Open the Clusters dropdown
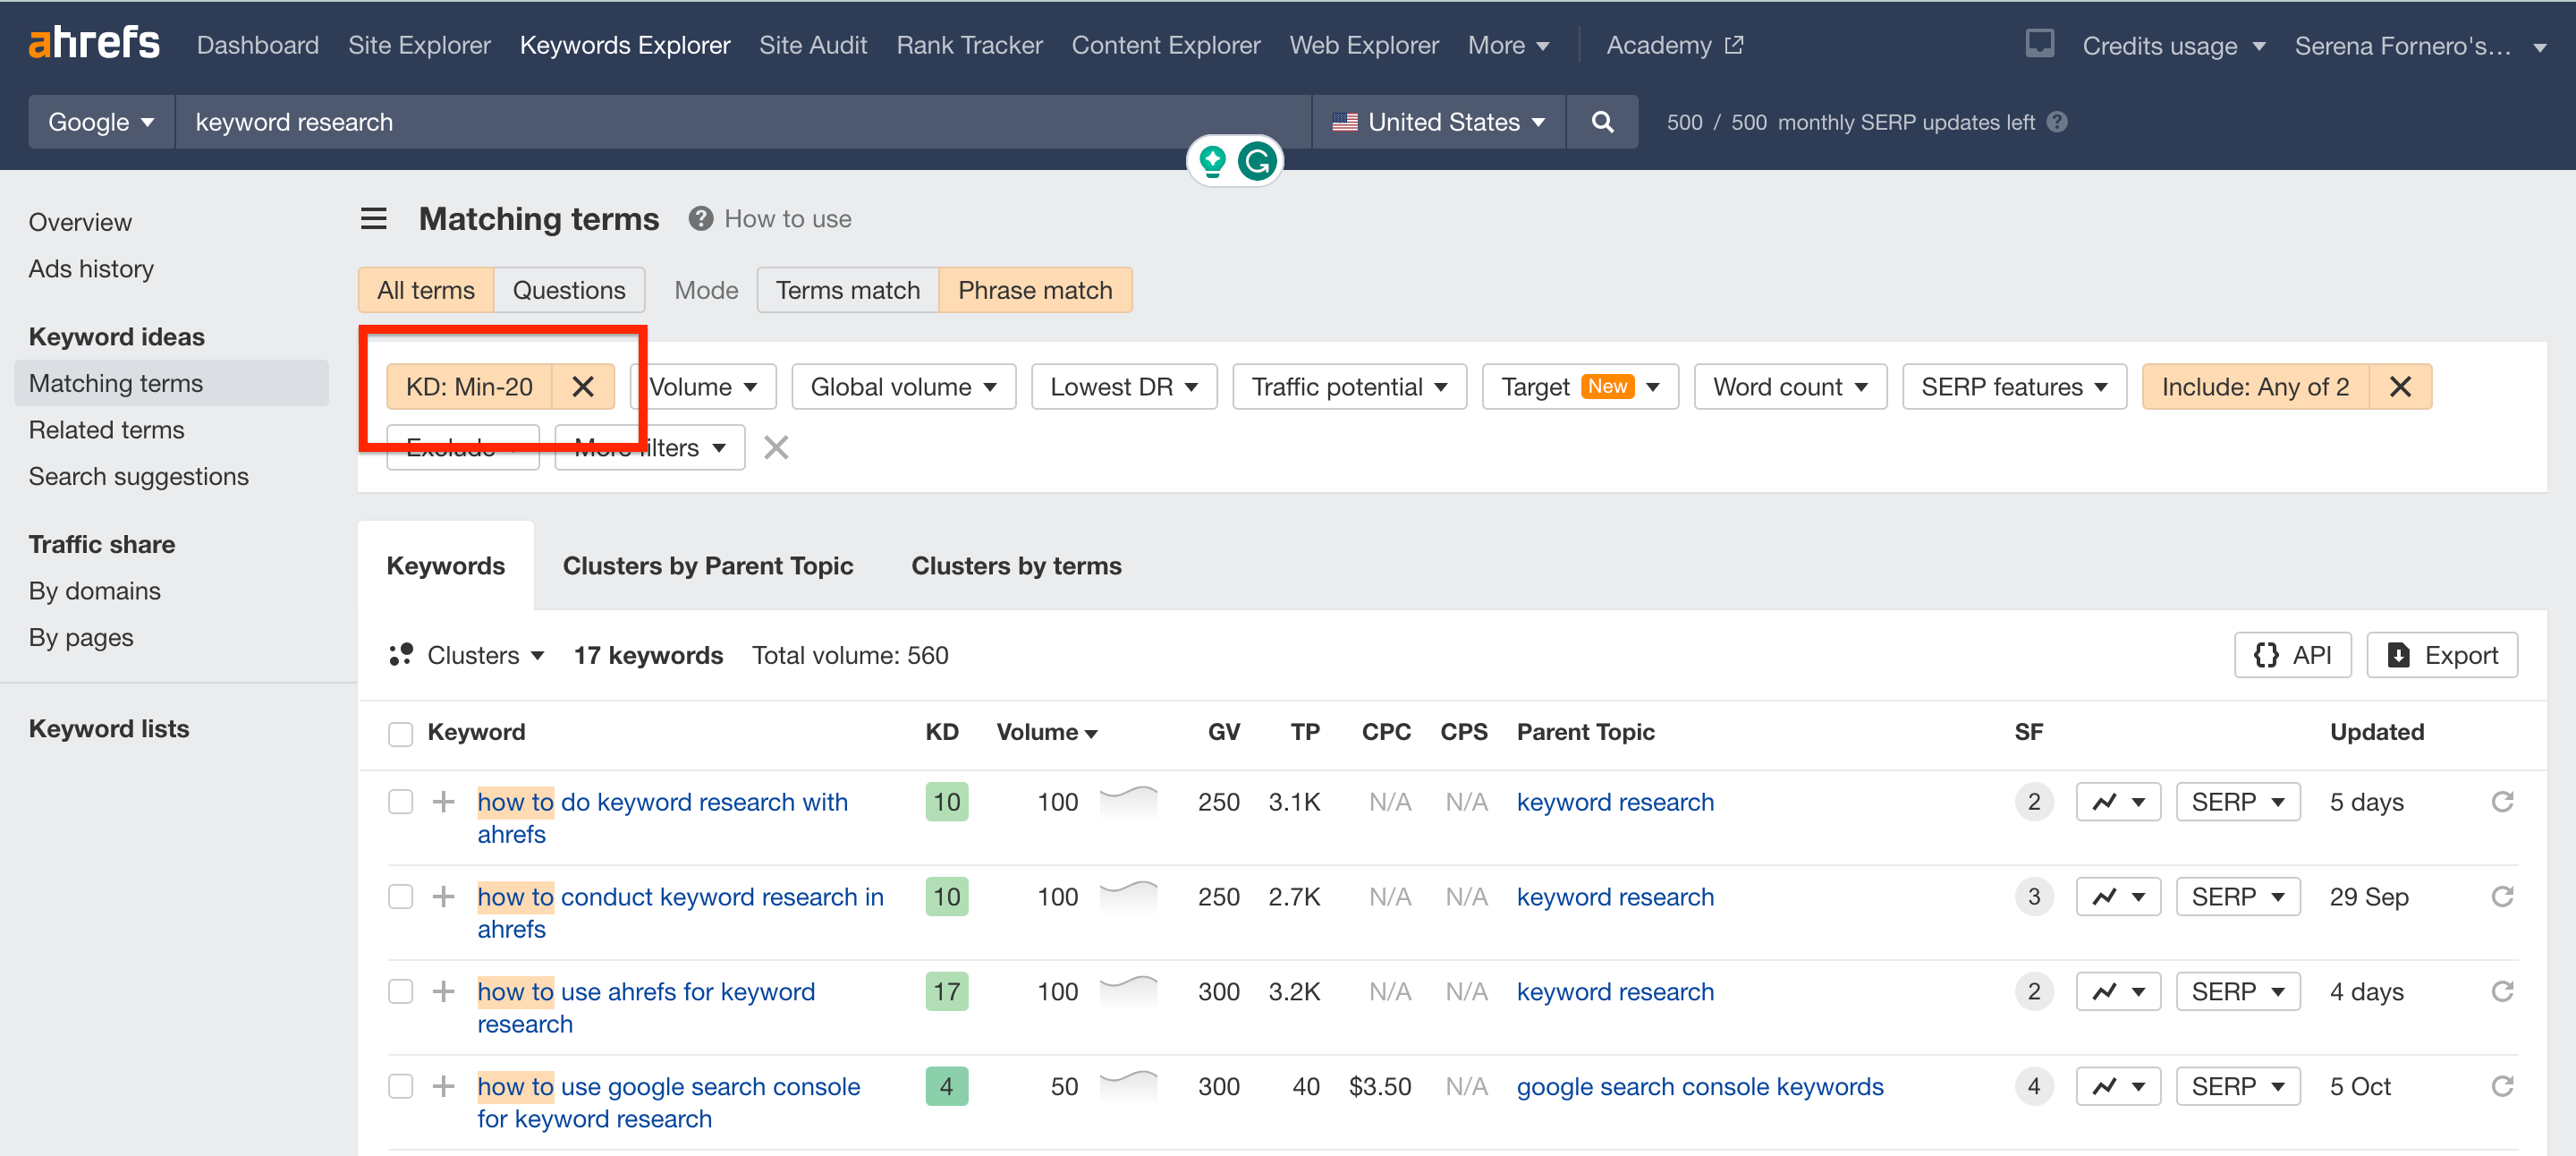Screen dimensions: 2576x1156 (467, 655)
